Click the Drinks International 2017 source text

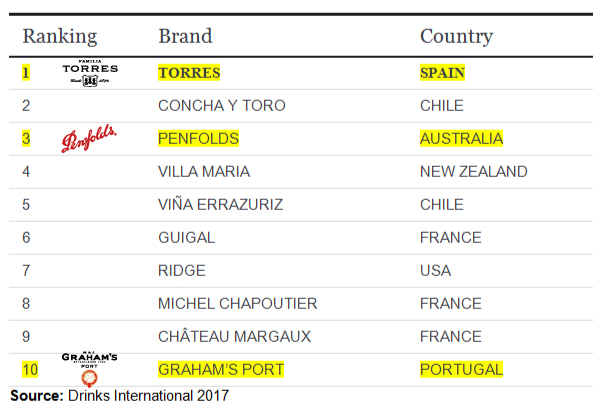[x=149, y=396]
